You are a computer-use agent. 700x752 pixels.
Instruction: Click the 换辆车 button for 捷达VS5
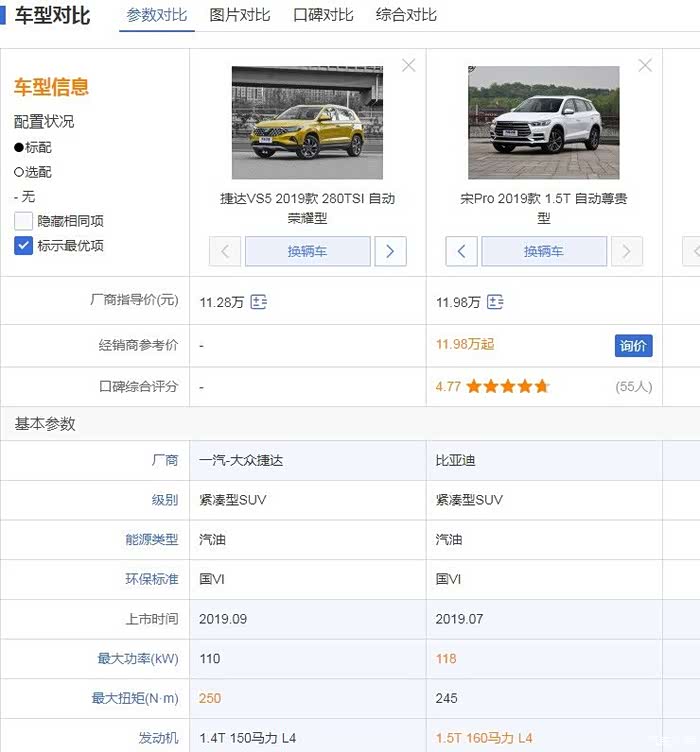click(307, 251)
